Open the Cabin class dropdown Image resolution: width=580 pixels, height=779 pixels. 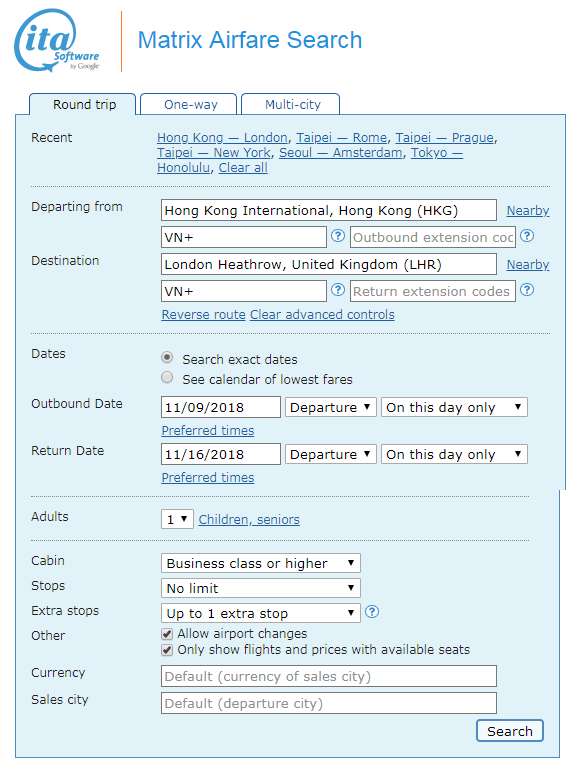tap(261, 563)
